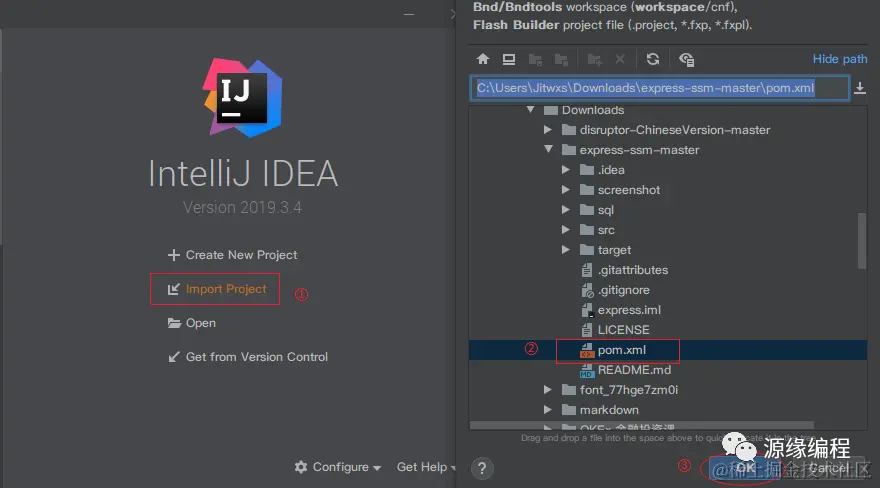Refresh the file tree
This screenshot has width=880, height=488.
653,59
